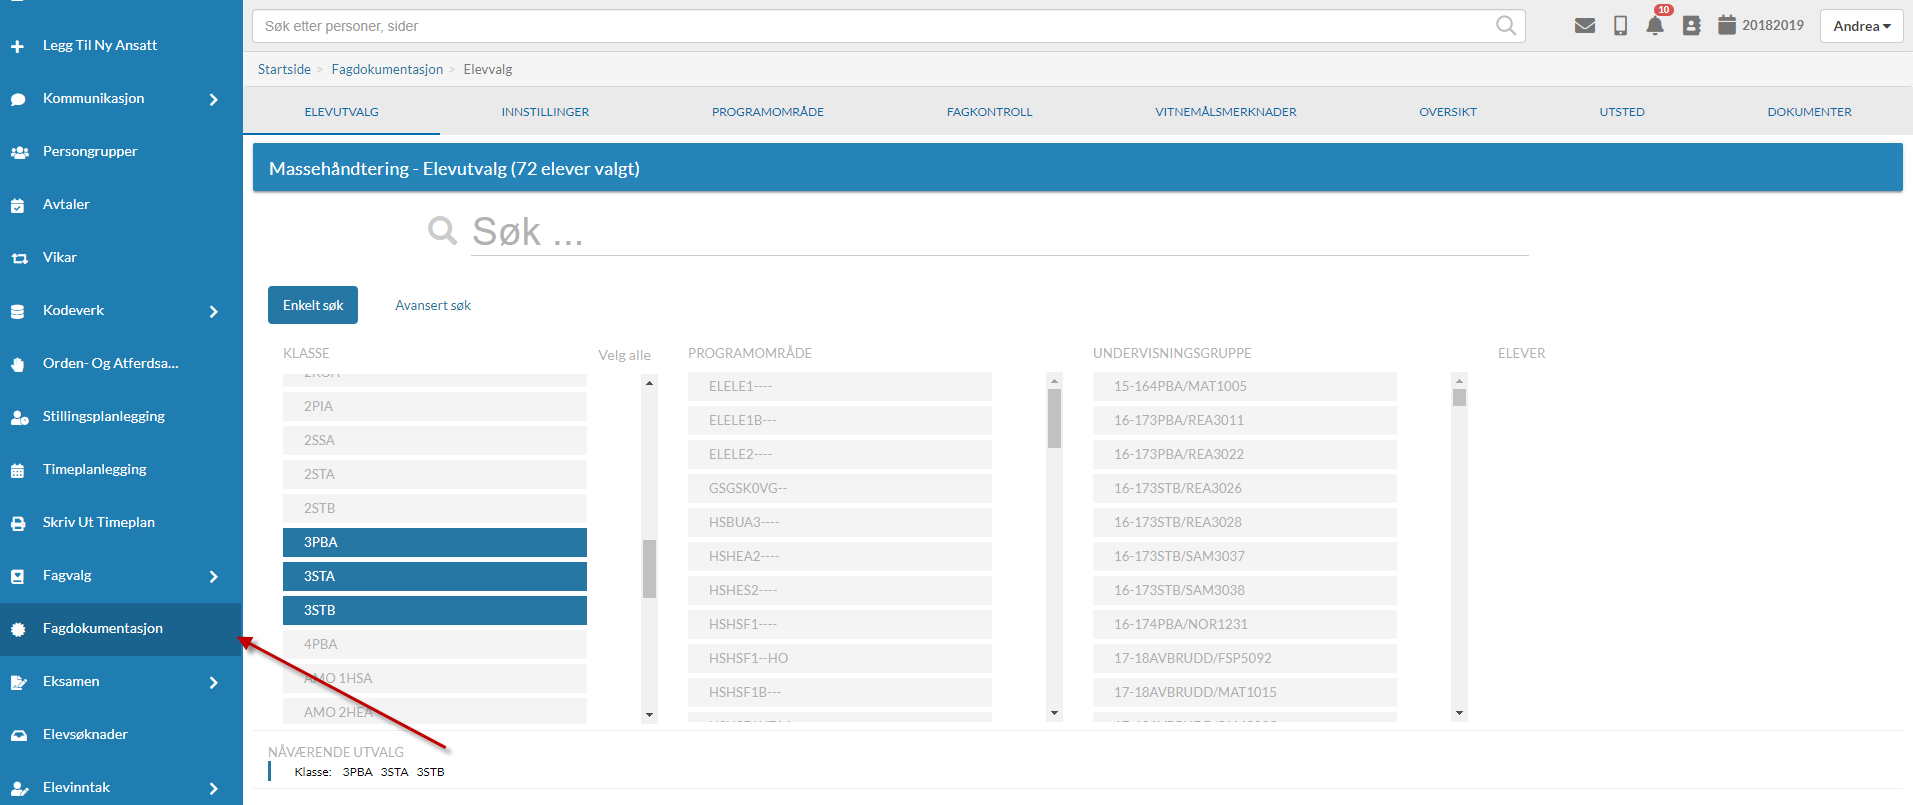Click the large magnifier next to Søk
This screenshot has height=805, width=1913.
(442, 230)
